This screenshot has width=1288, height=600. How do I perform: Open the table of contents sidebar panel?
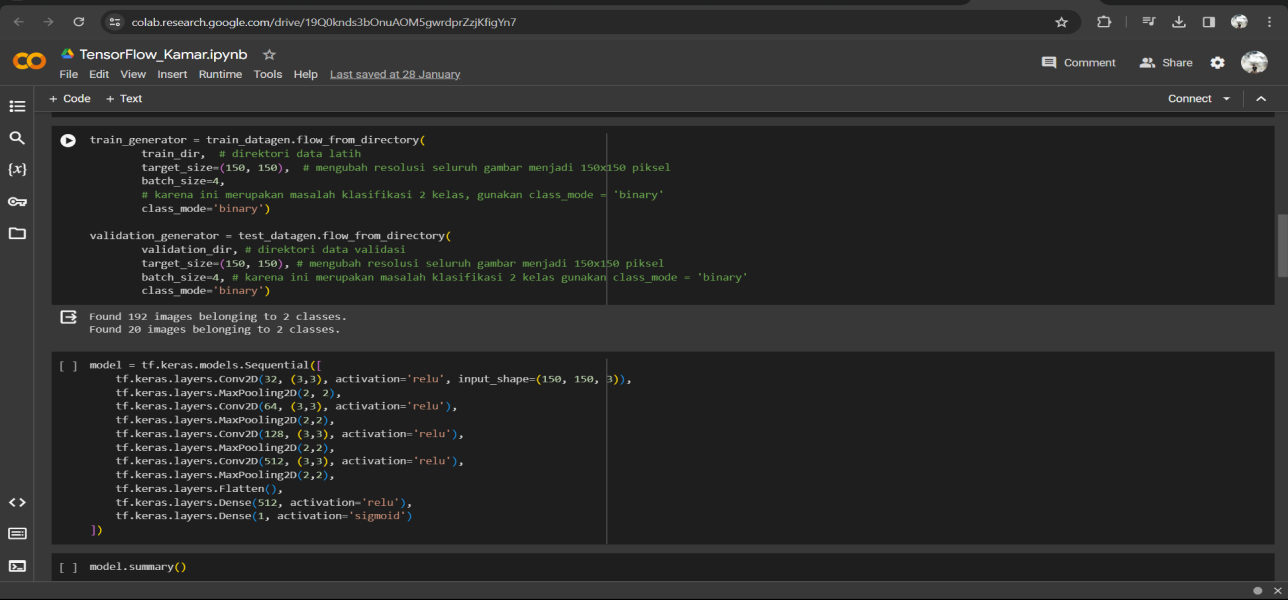(17, 106)
